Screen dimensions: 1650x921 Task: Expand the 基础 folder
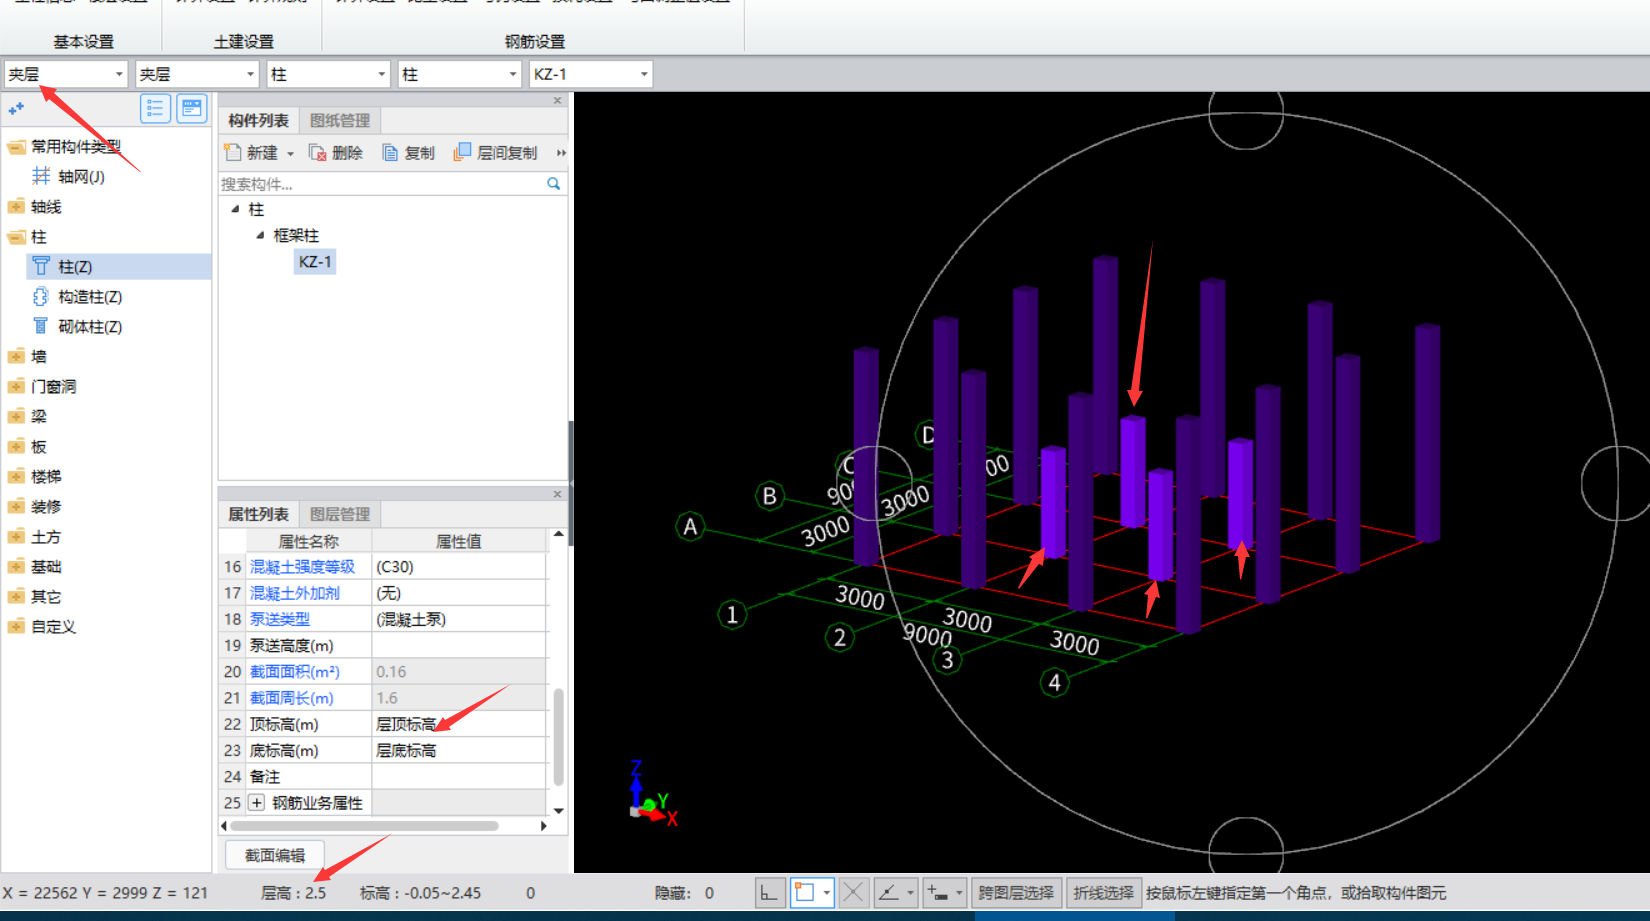tap(16, 567)
